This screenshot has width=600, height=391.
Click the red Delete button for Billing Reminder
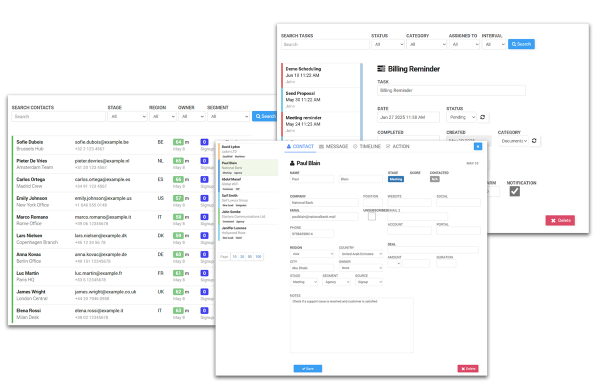(560, 220)
